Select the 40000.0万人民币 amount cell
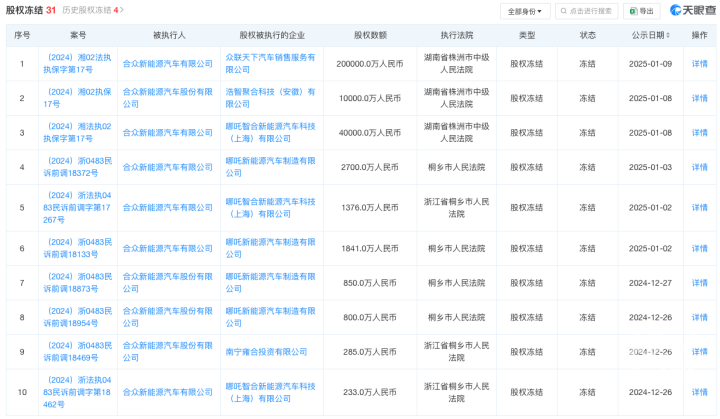This screenshot has width=720, height=419. (370, 133)
